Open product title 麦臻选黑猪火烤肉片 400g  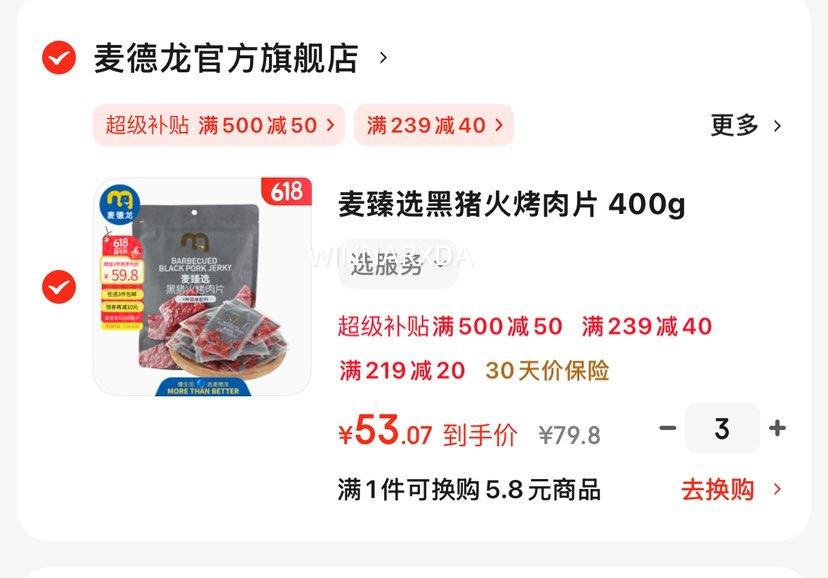pos(512,204)
